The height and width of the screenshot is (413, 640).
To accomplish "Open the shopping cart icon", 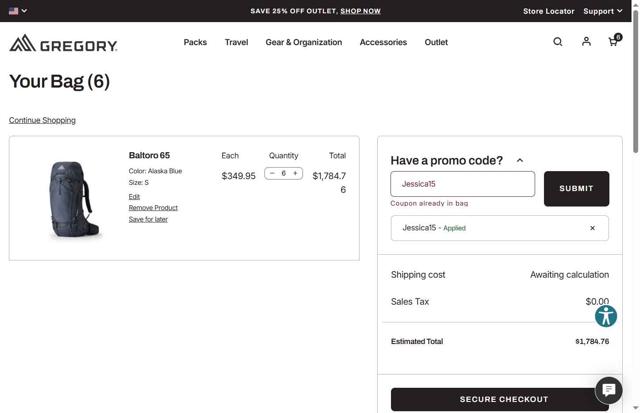I will 614,40.
